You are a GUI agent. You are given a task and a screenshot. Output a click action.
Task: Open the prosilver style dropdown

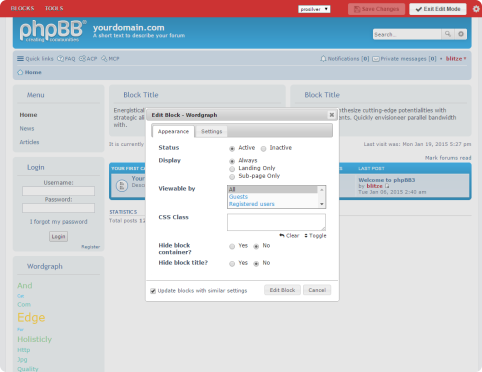point(314,9)
